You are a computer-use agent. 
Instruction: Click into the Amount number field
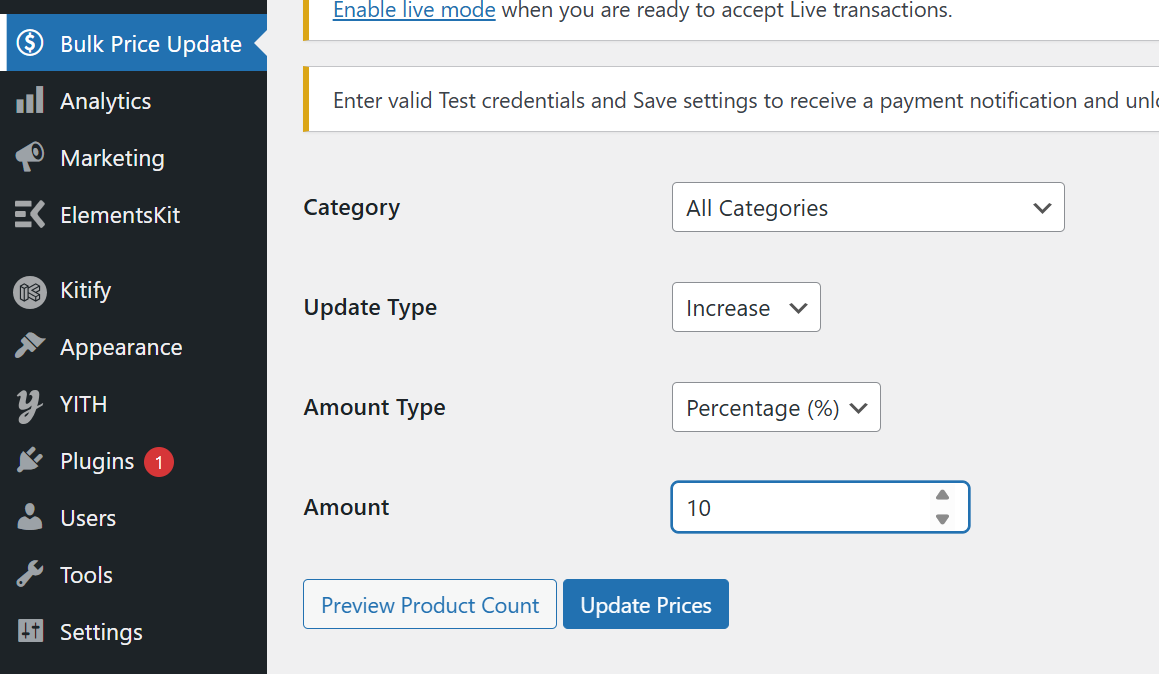tap(800, 508)
